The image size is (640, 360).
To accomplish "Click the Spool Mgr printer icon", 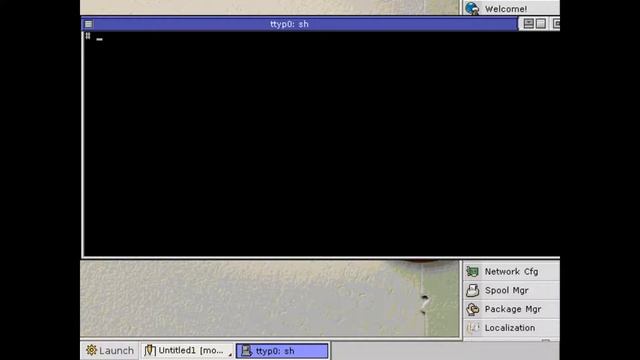I will [x=473, y=290].
